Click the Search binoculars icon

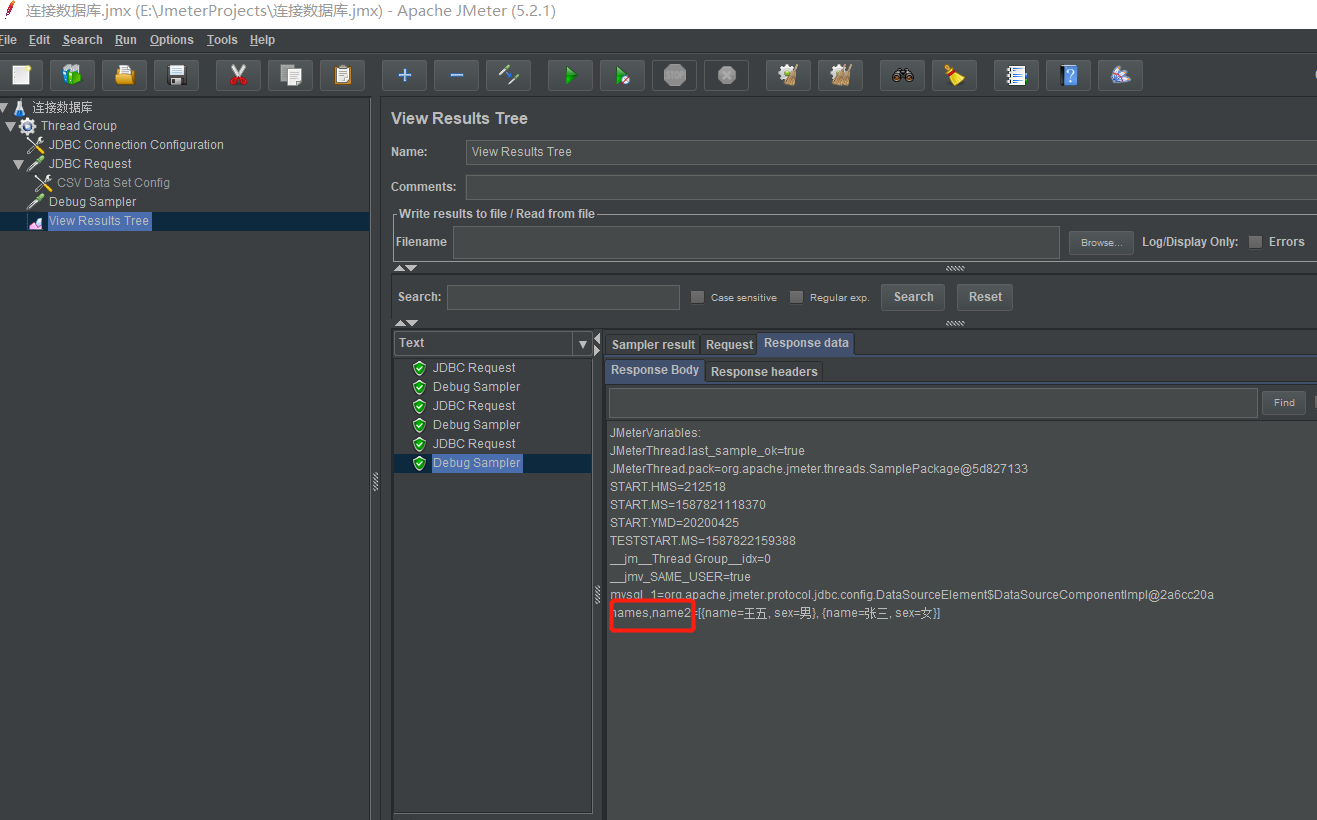(902, 75)
